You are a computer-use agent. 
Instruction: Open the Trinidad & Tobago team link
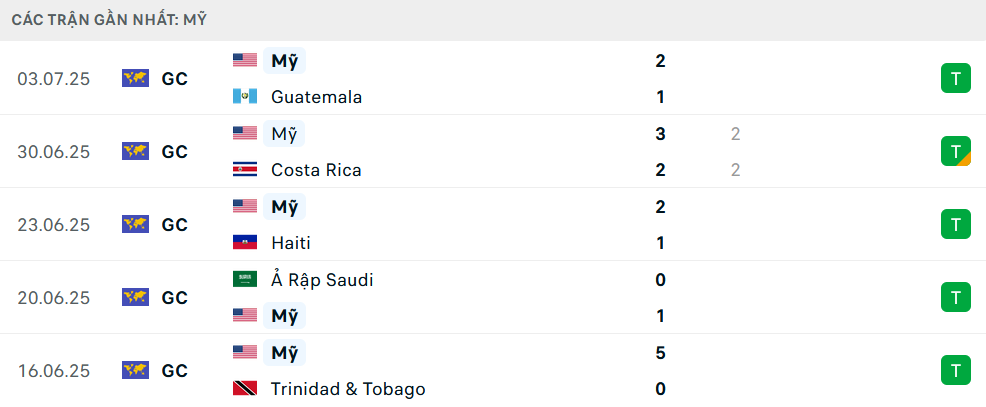pos(348,389)
